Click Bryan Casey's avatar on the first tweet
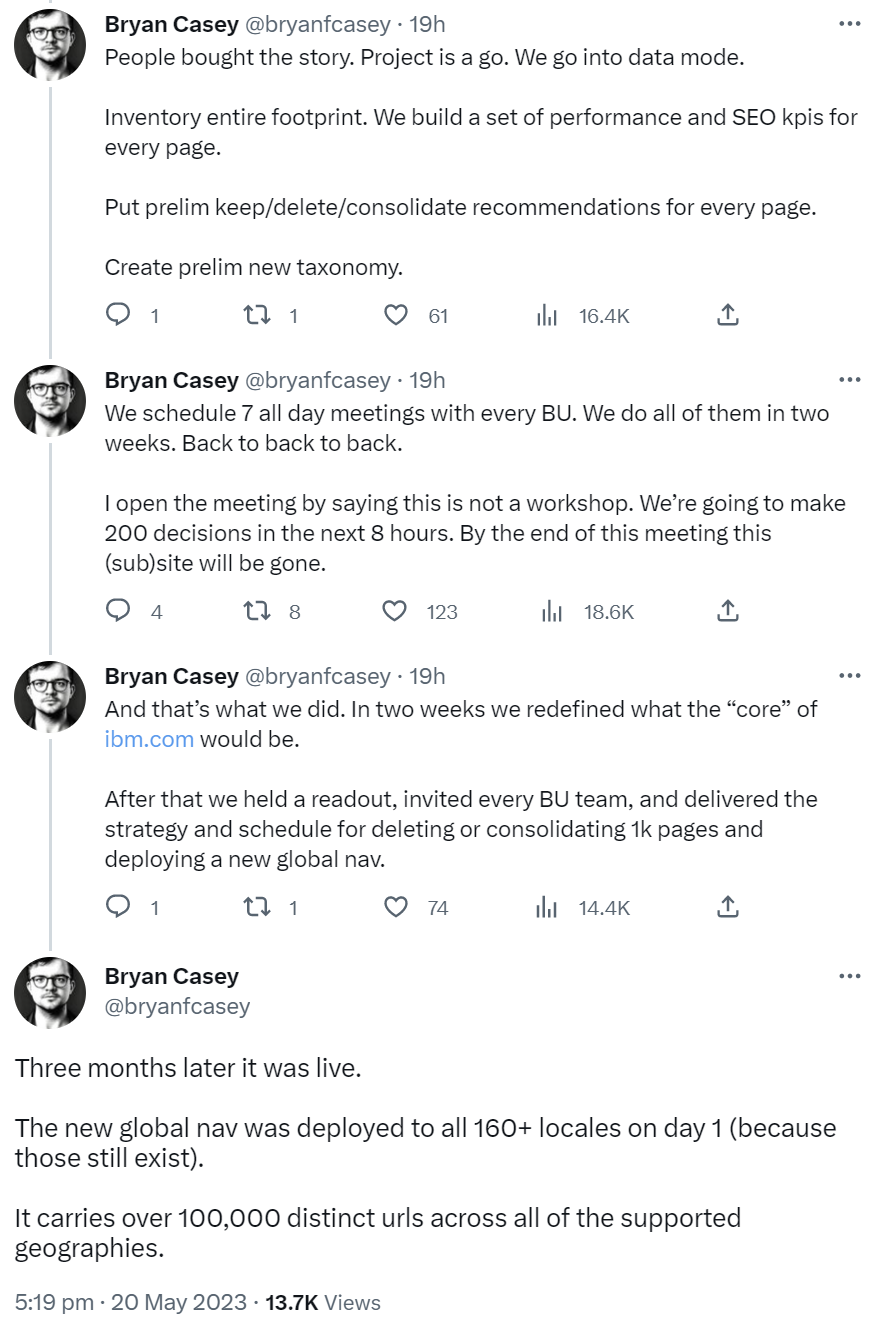The image size is (870, 1341). click(49, 46)
